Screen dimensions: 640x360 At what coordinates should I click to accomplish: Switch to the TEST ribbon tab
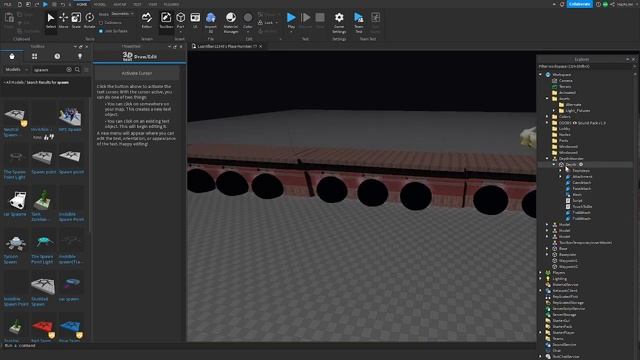[137, 4]
